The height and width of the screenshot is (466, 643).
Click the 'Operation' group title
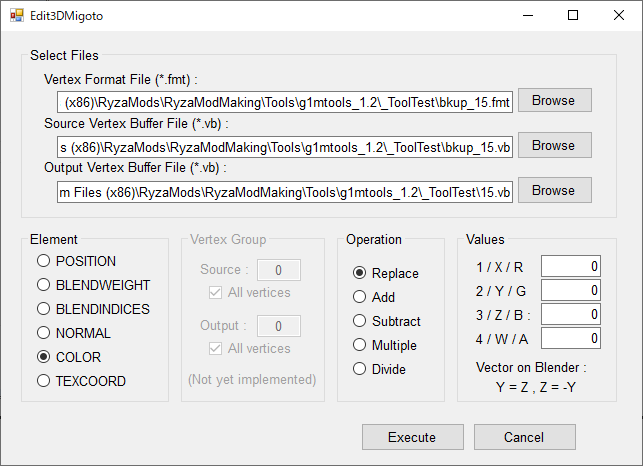374,240
